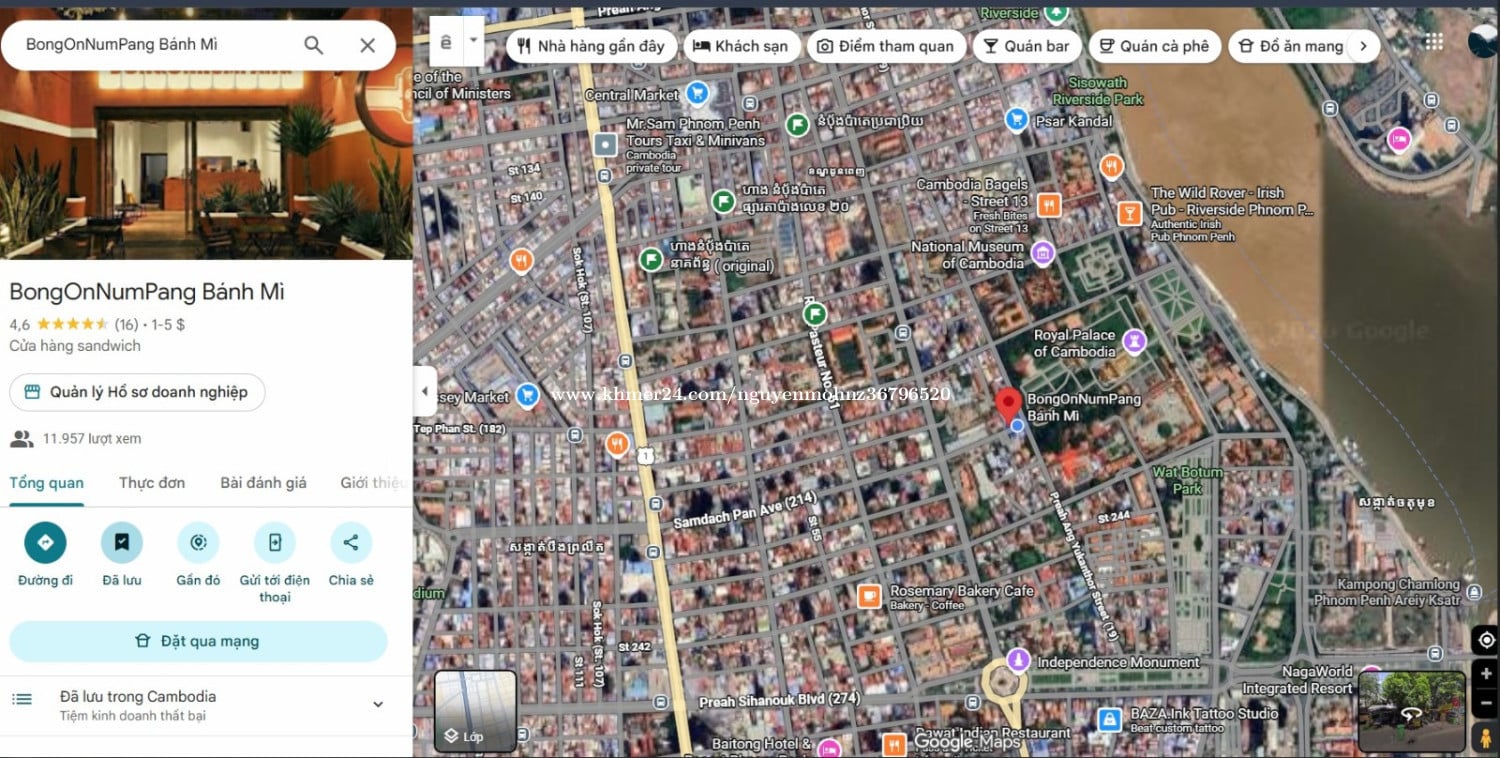Image resolution: width=1500 pixels, height=758 pixels.
Task: Filter map by Nhà hàng gần đây
Action: 591,46
